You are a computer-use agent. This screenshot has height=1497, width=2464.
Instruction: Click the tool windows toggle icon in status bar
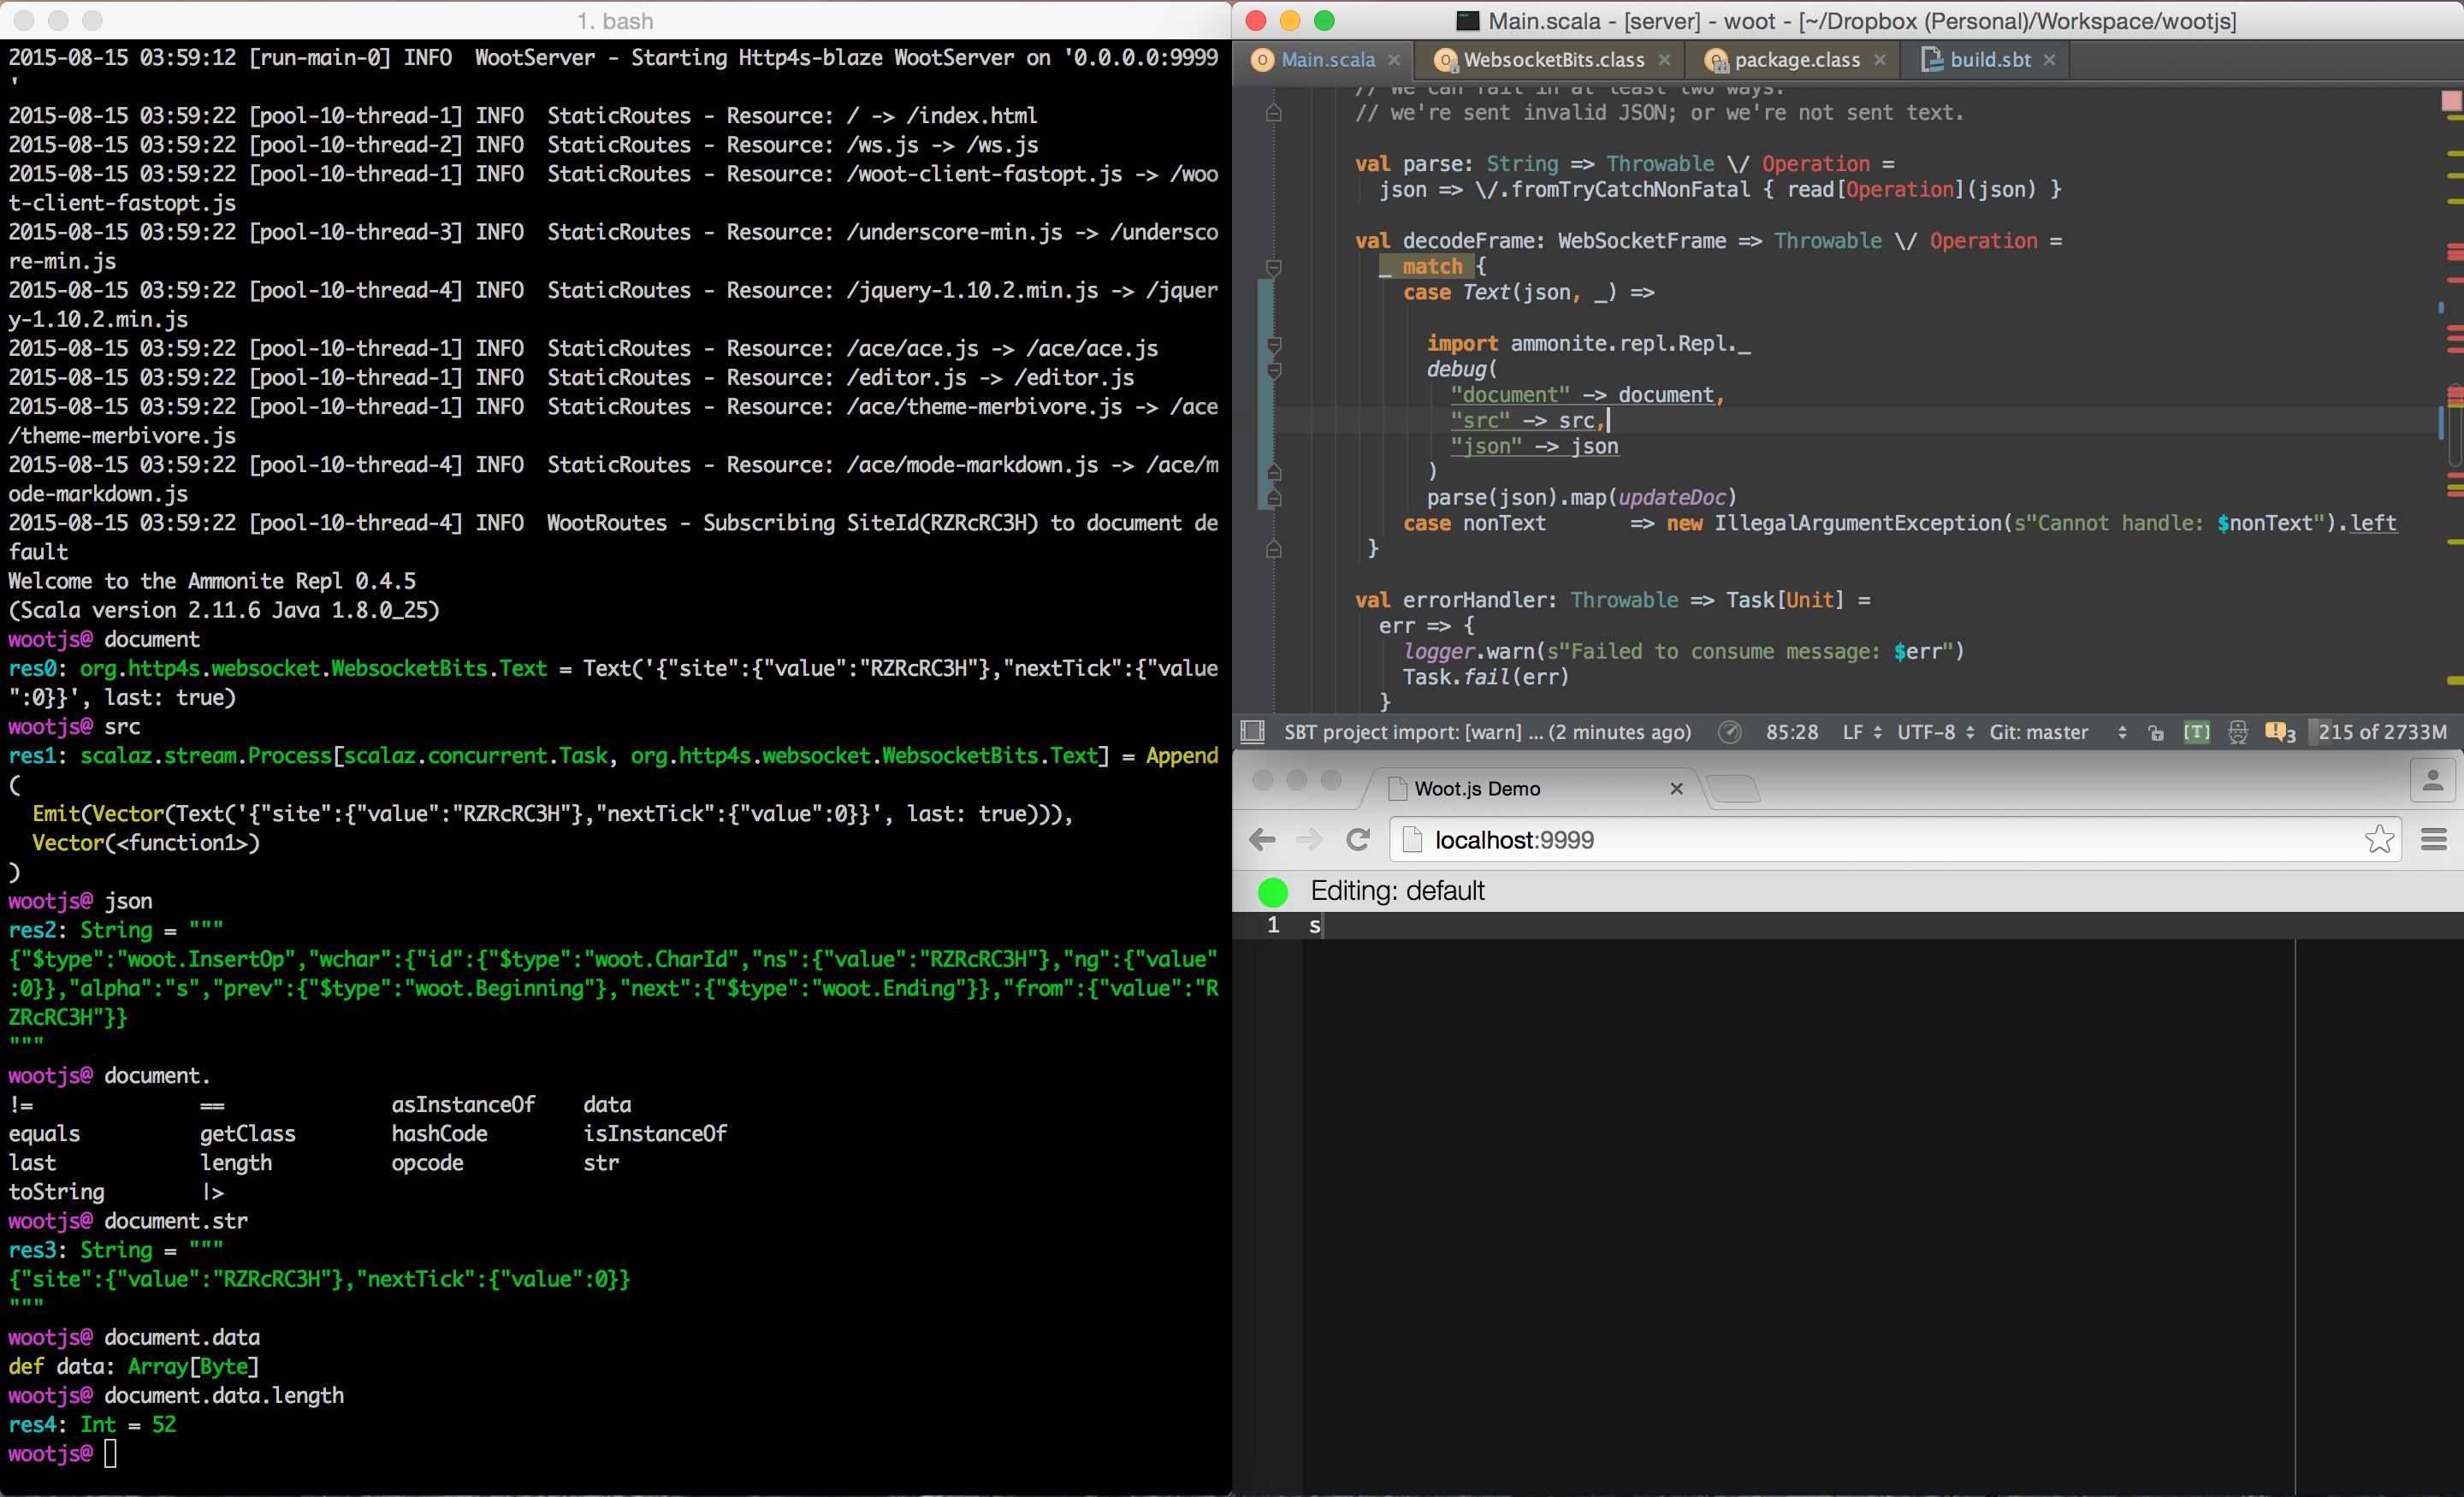1252,732
